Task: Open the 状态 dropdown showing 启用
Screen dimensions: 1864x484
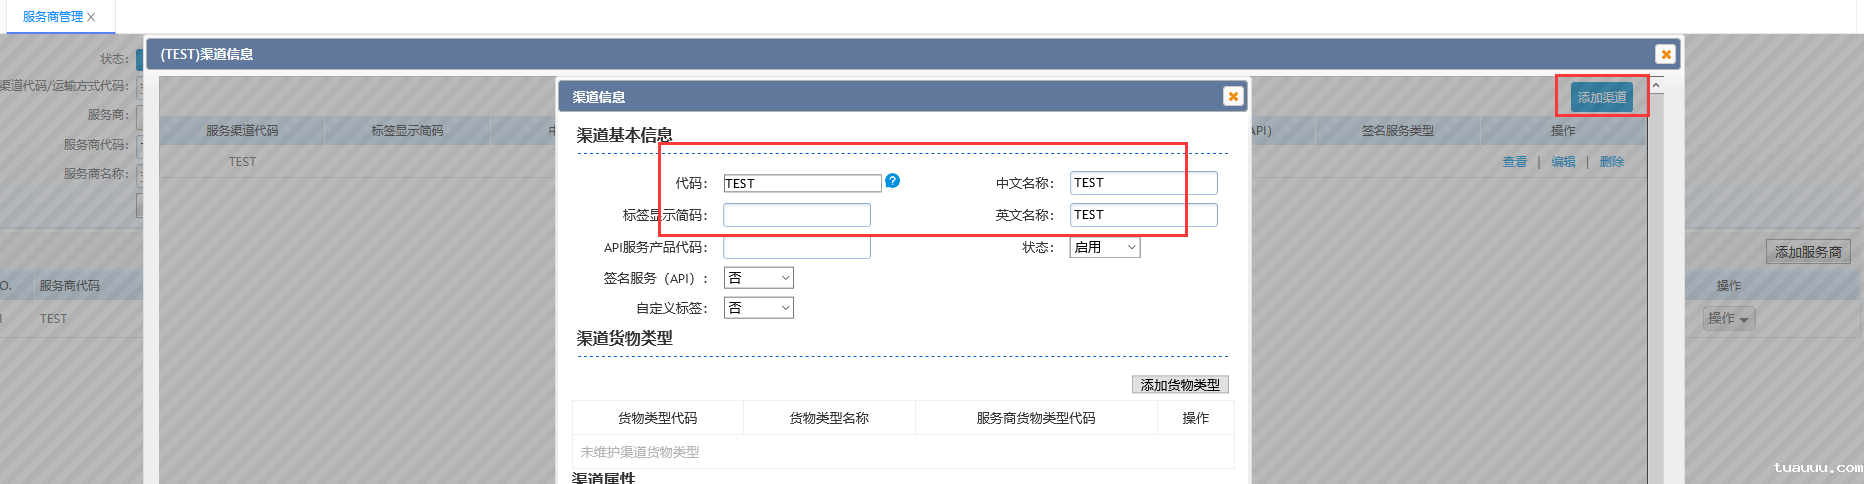Action: click(x=1105, y=247)
